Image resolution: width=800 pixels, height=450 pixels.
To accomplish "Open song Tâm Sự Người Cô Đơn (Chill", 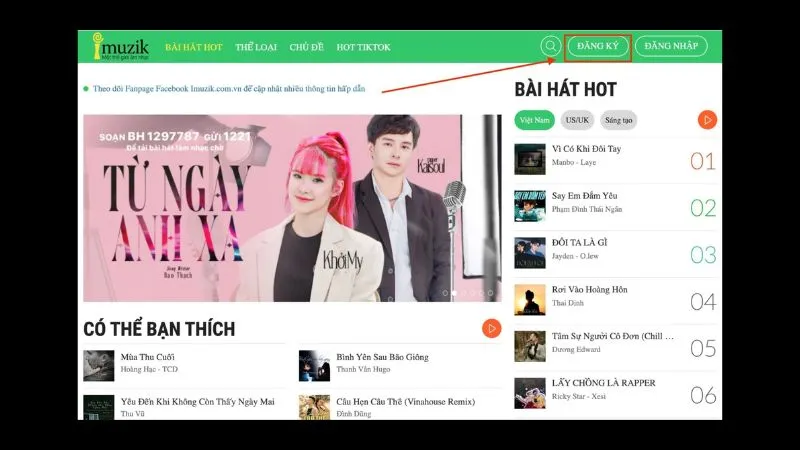I will [x=612, y=336].
